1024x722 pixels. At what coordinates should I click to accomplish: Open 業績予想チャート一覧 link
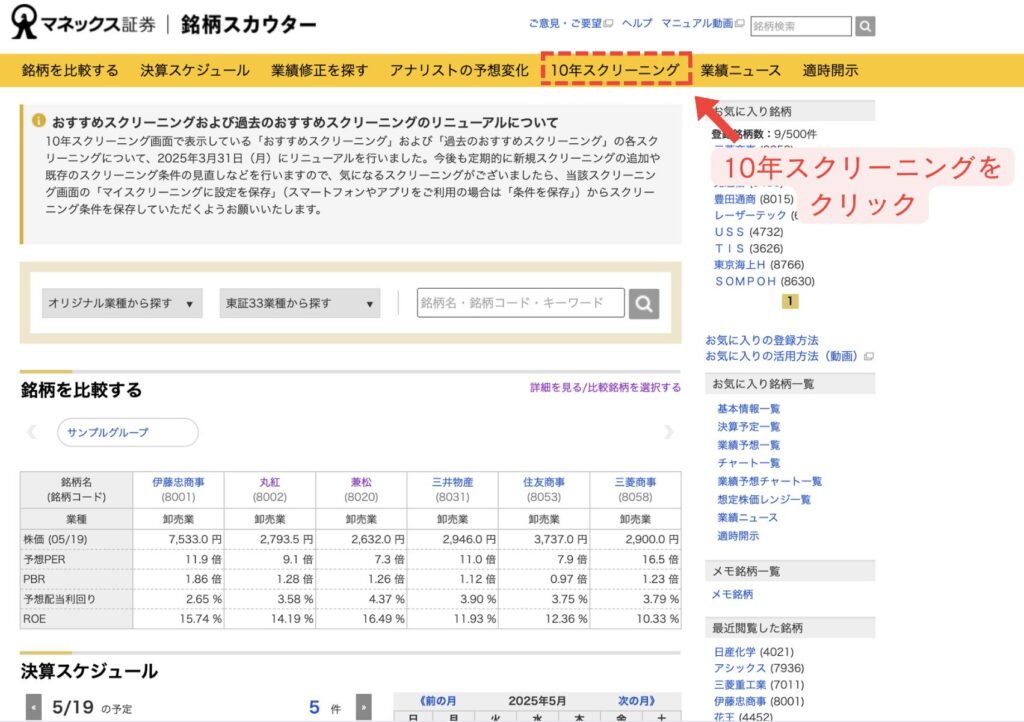pyautogui.click(x=769, y=481)
